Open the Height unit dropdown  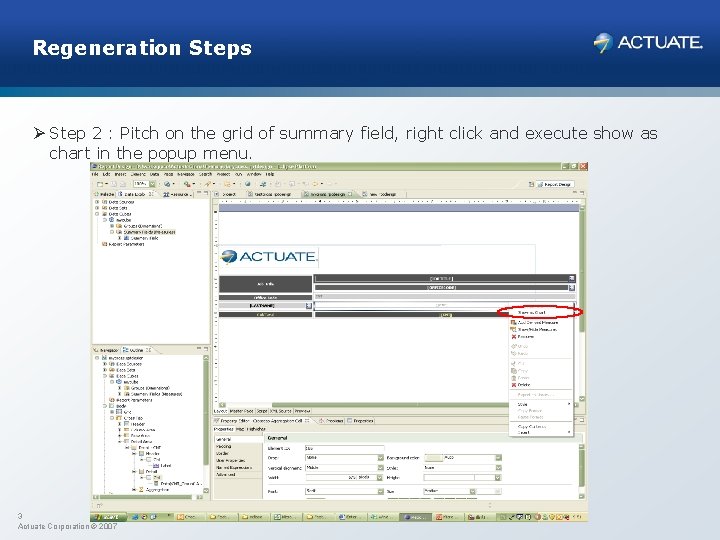497,478
